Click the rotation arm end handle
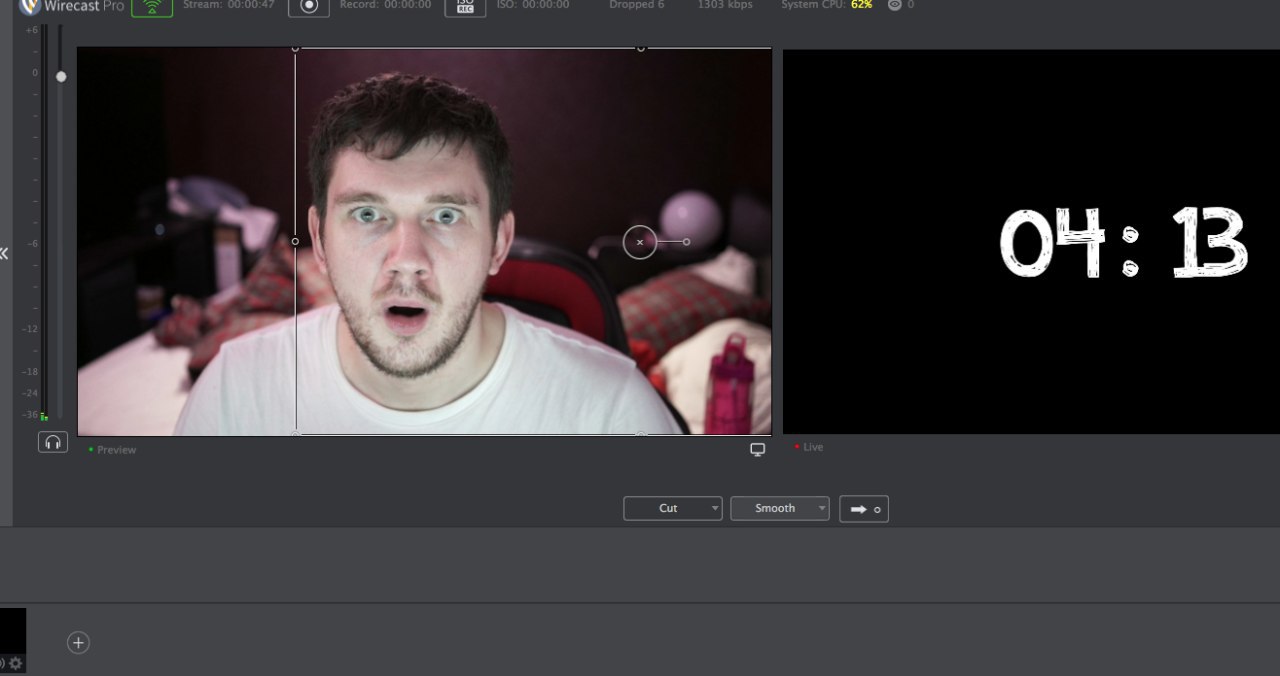This screenshot has height=676, width=1280. (686, 241)
